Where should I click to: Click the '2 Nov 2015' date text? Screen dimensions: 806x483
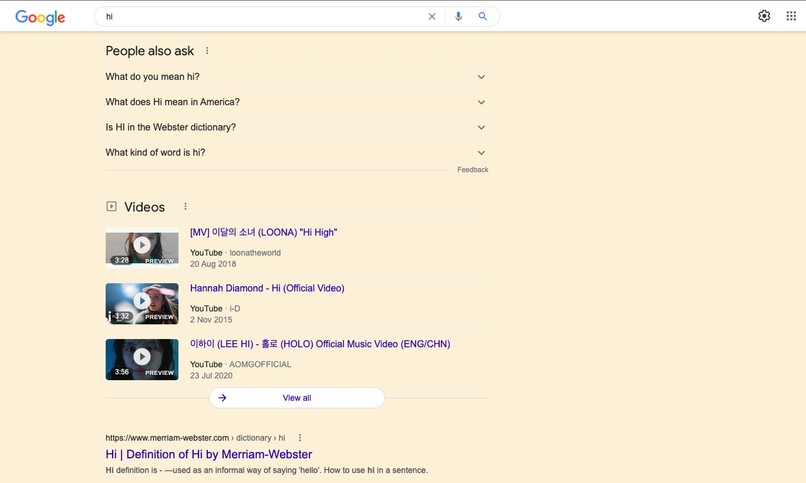tap(211, 320)
